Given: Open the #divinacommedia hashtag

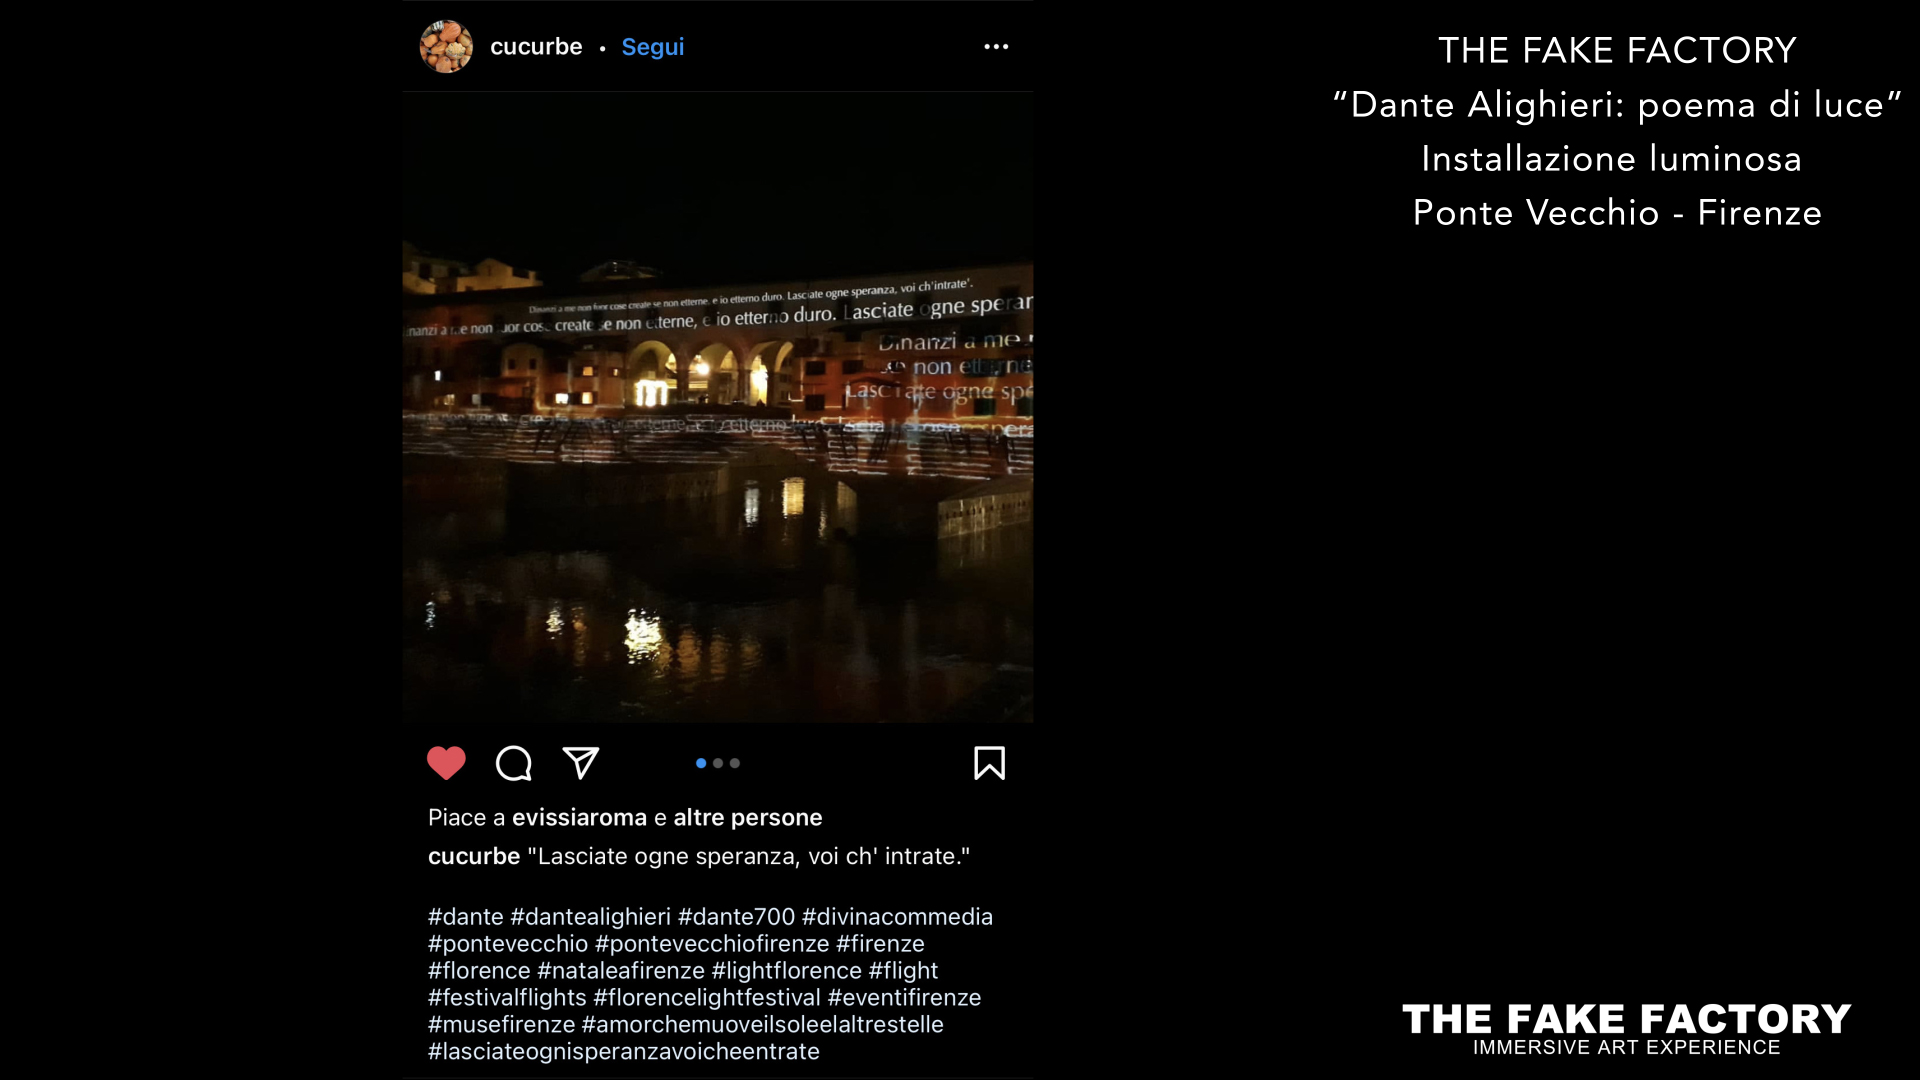Looking at the screenshot, I should click(x=898, y=916).
